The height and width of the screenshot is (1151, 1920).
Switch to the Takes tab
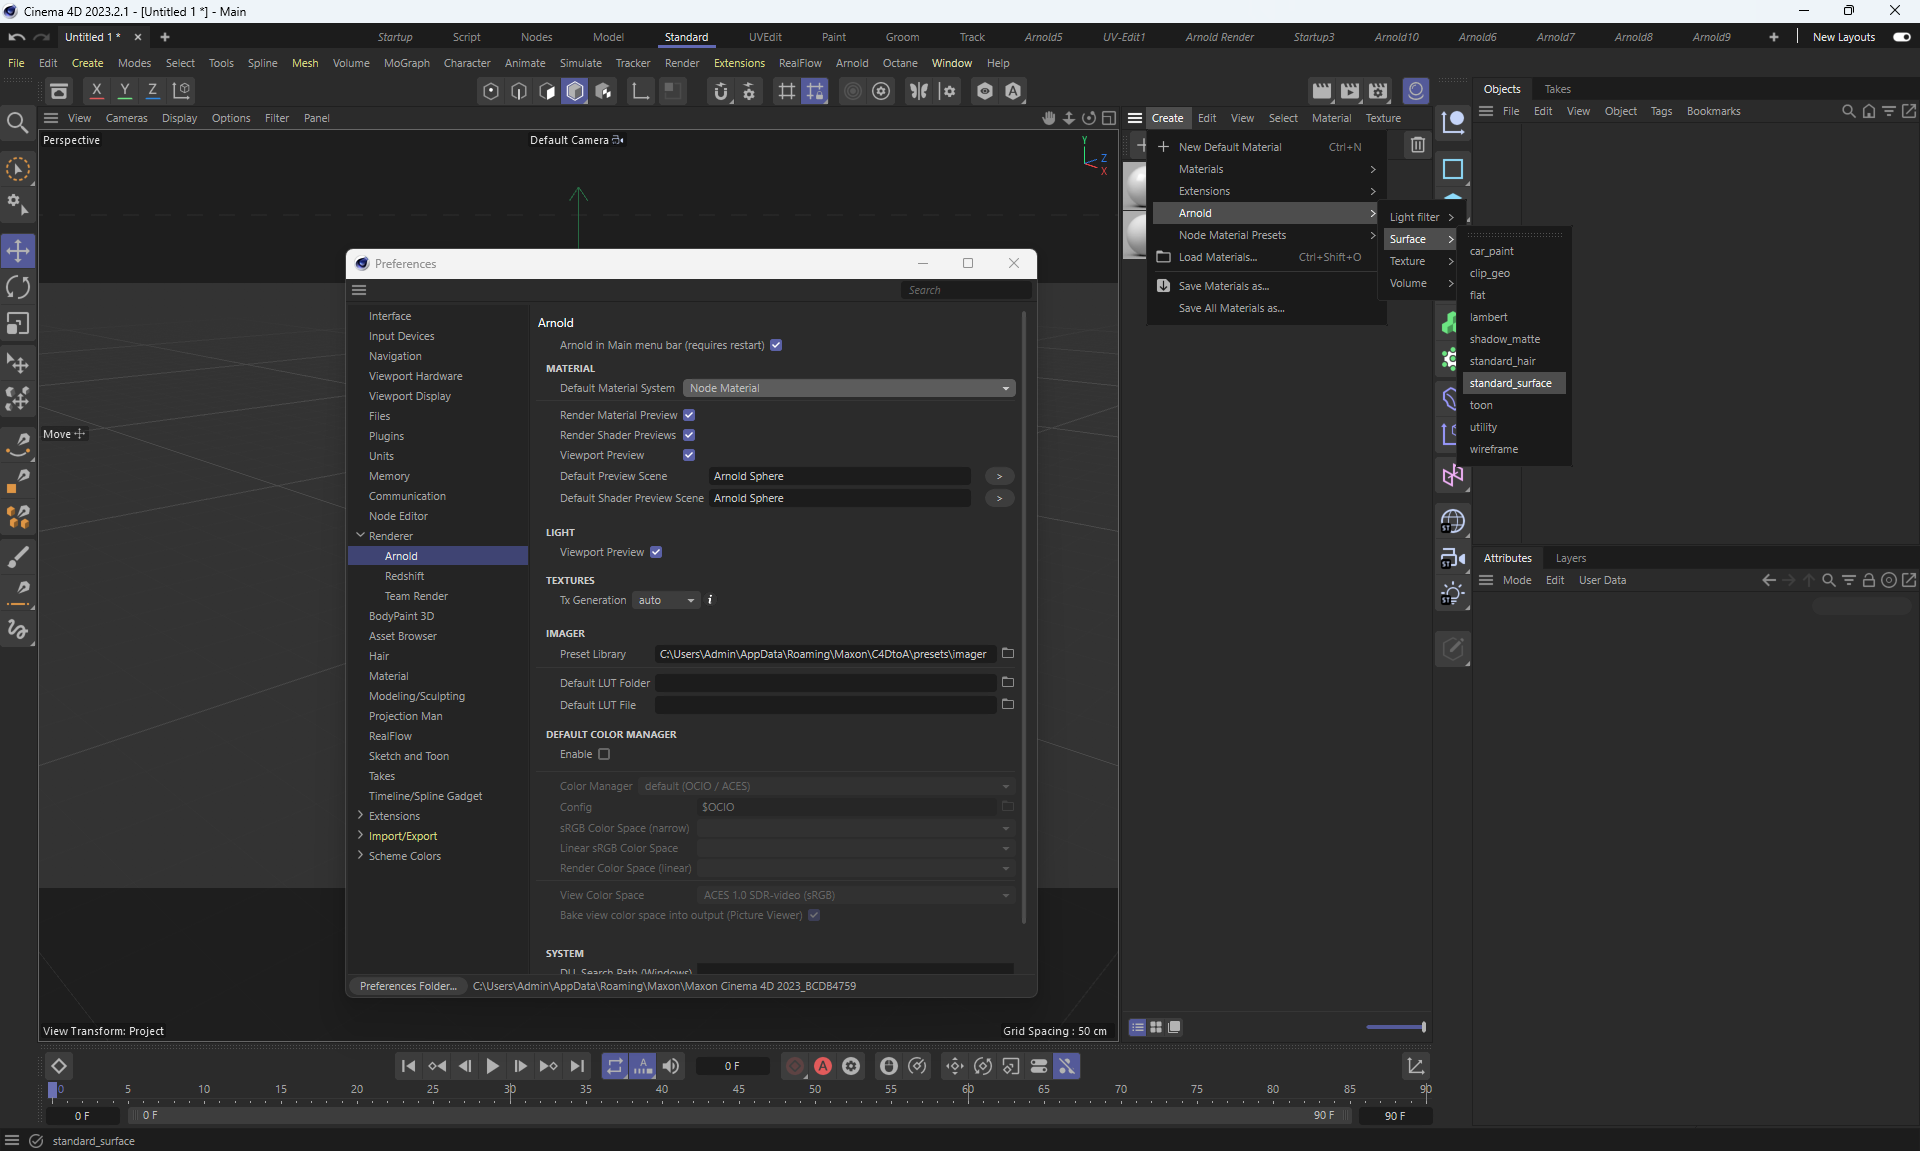click(x=1557, y=89)
